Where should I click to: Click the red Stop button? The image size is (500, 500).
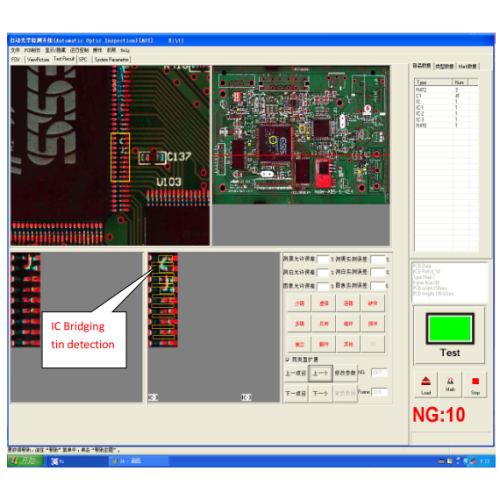coord(475,385)
